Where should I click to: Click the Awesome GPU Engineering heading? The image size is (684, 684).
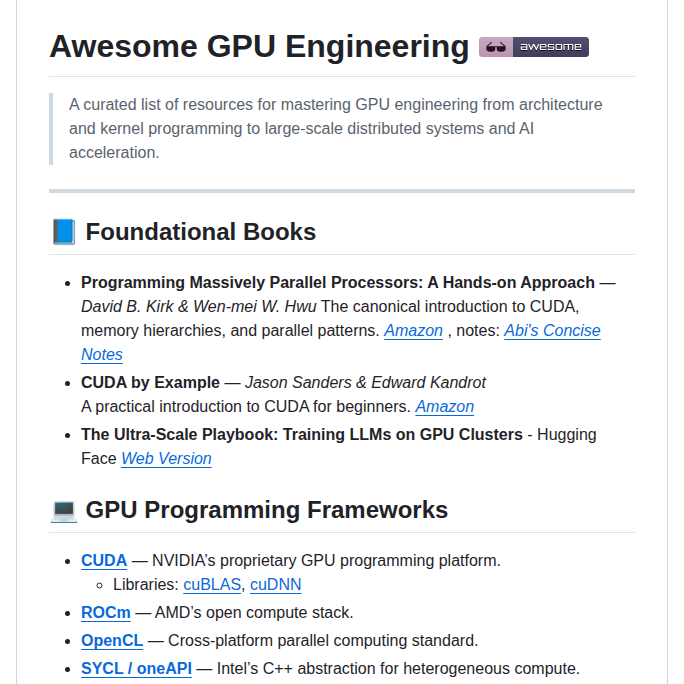tap(259, 46)
